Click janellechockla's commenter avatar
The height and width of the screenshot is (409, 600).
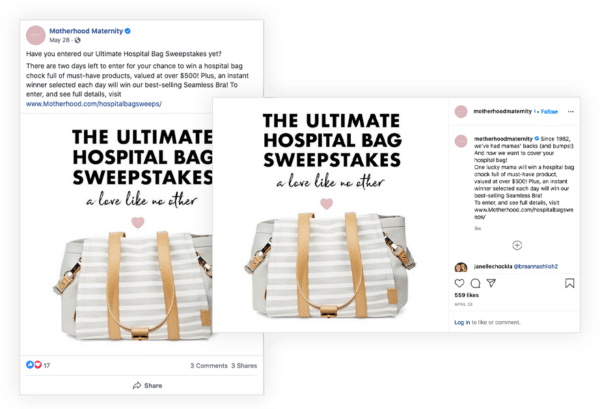pos(461,267)
